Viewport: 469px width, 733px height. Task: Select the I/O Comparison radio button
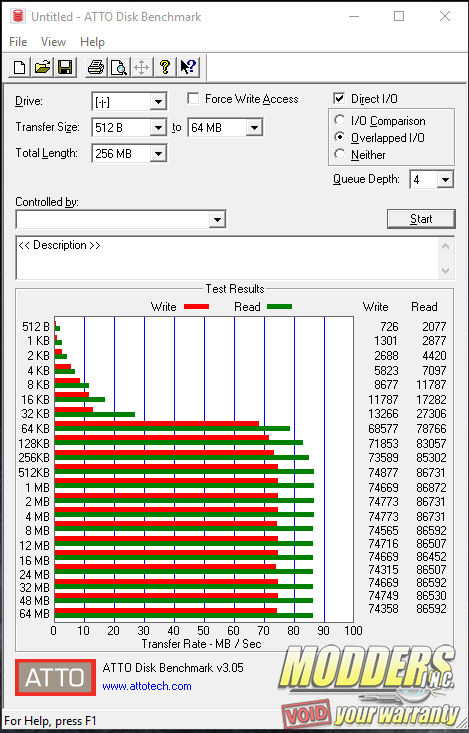tap(339, 121)
